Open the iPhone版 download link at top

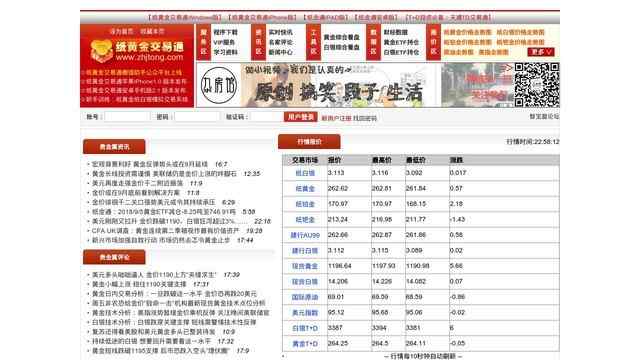[262, 18]
